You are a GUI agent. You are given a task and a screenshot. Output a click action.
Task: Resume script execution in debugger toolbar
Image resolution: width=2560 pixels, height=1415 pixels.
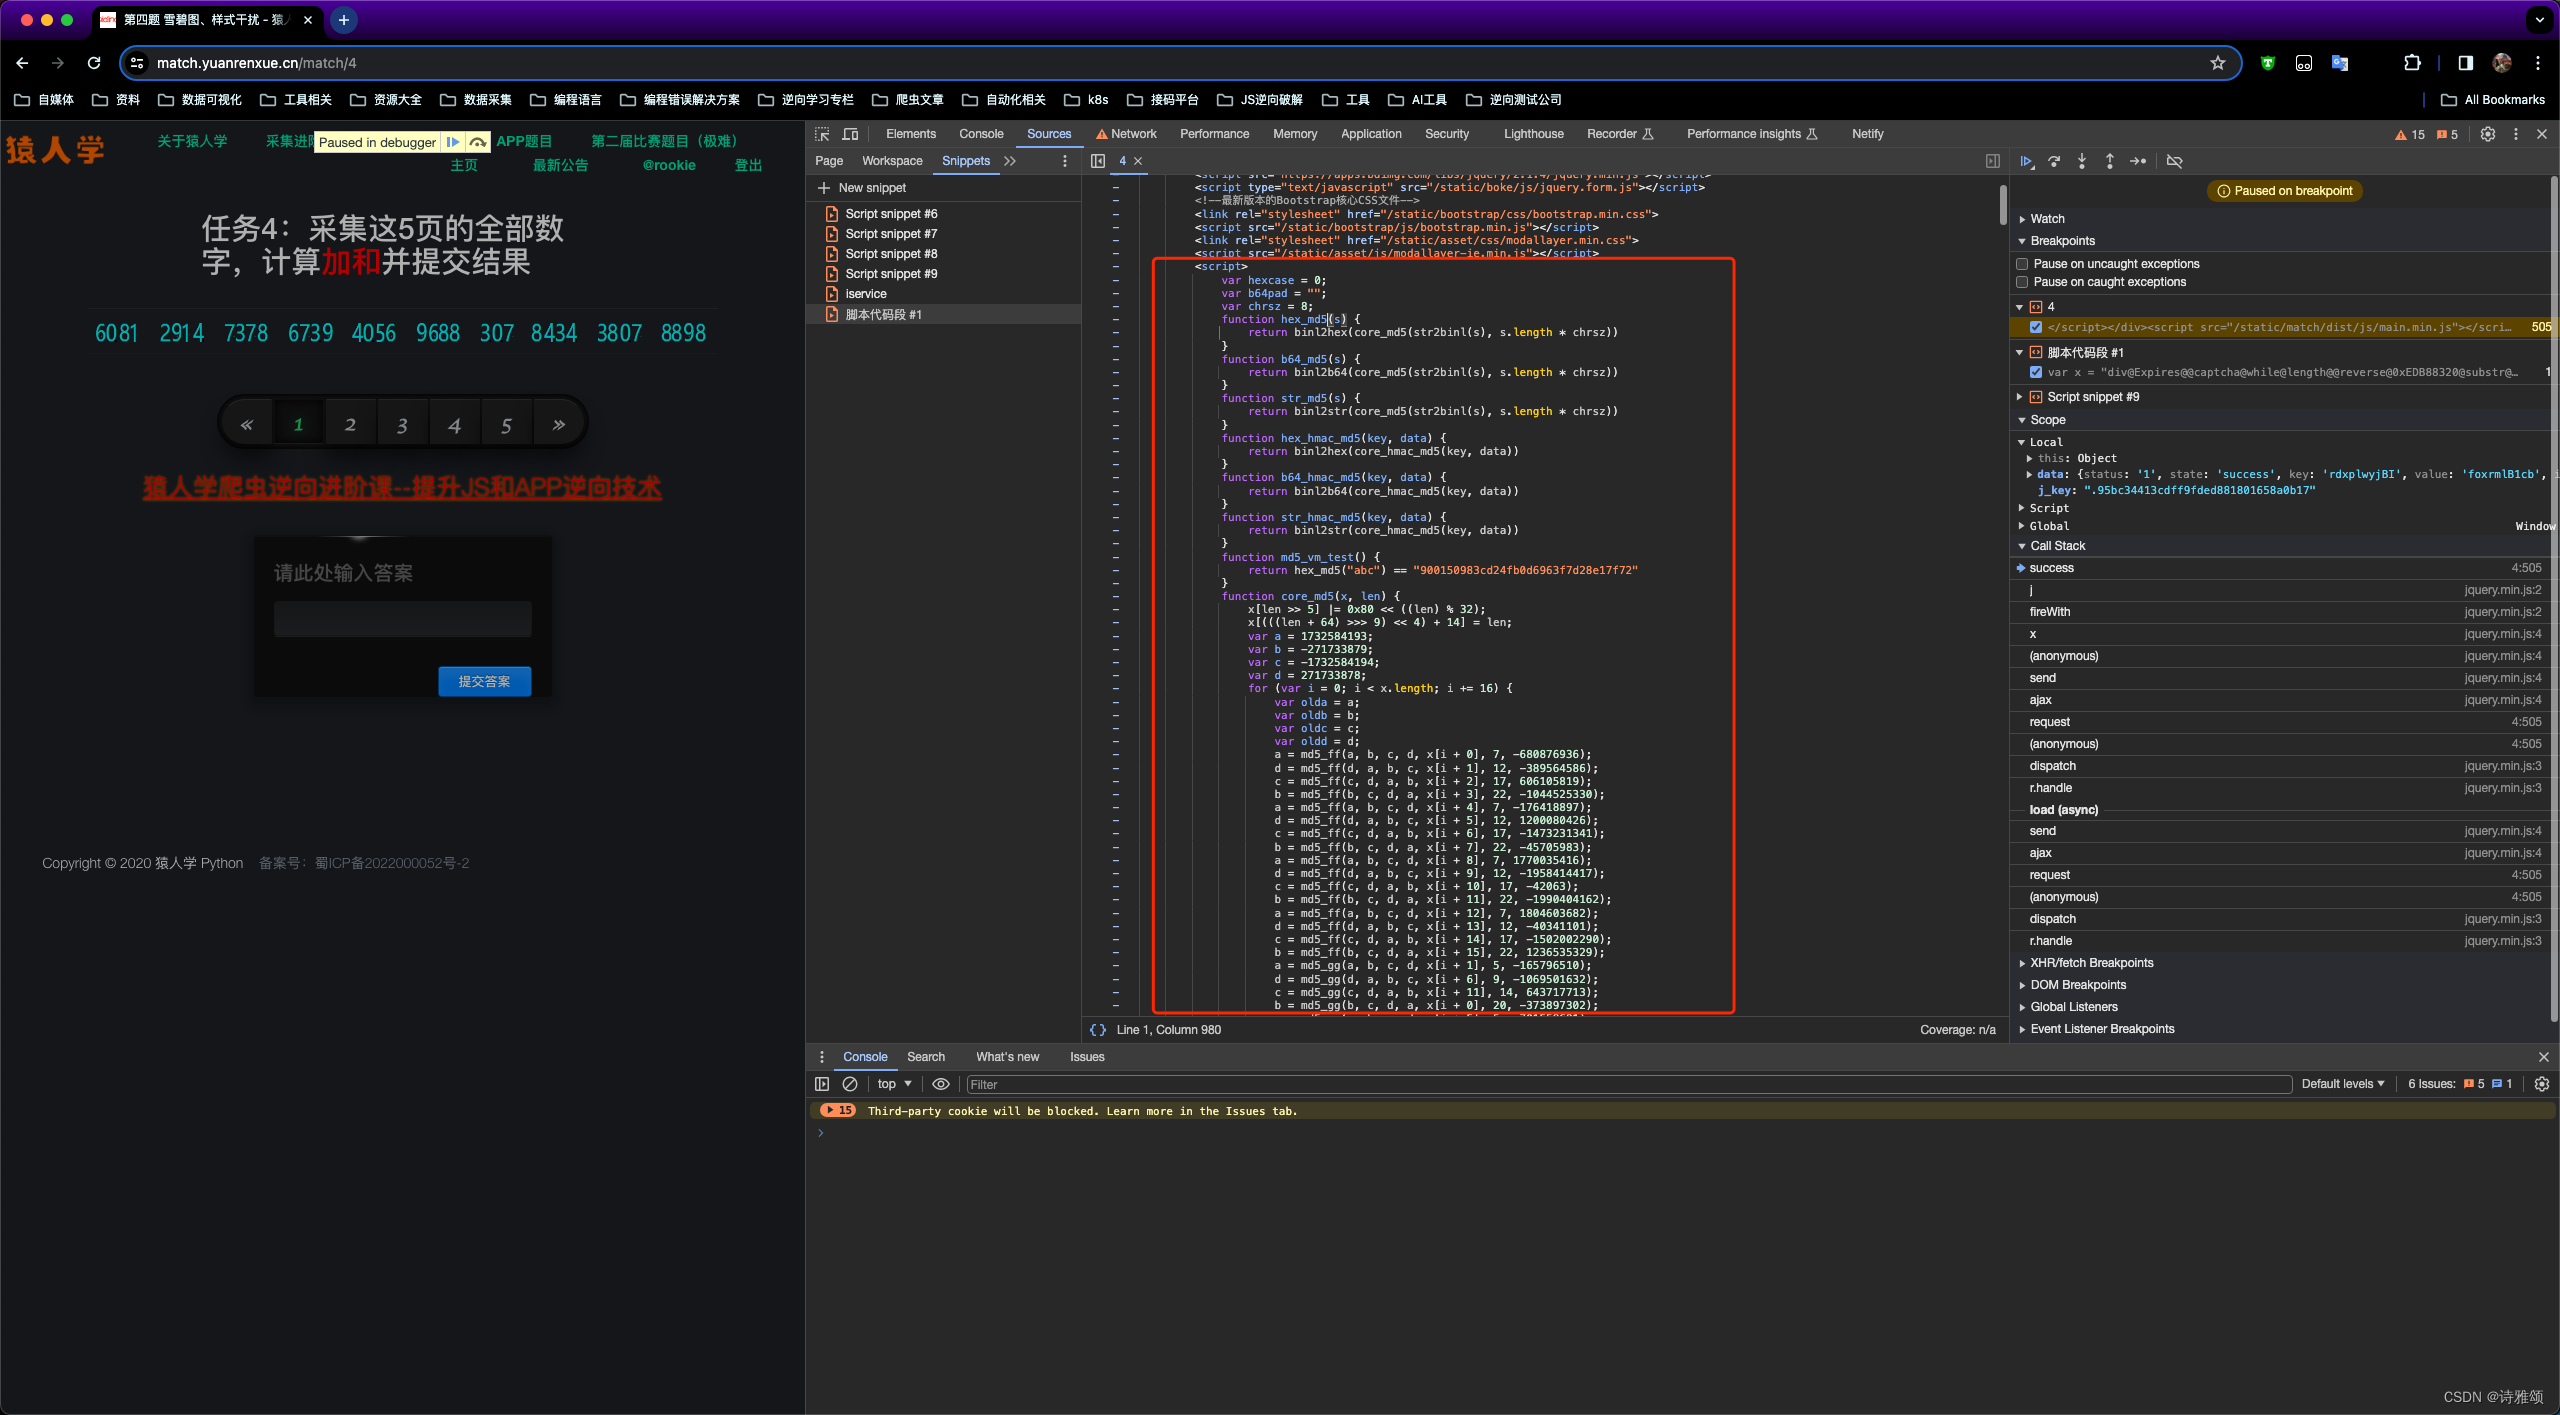coord(2026,161)
